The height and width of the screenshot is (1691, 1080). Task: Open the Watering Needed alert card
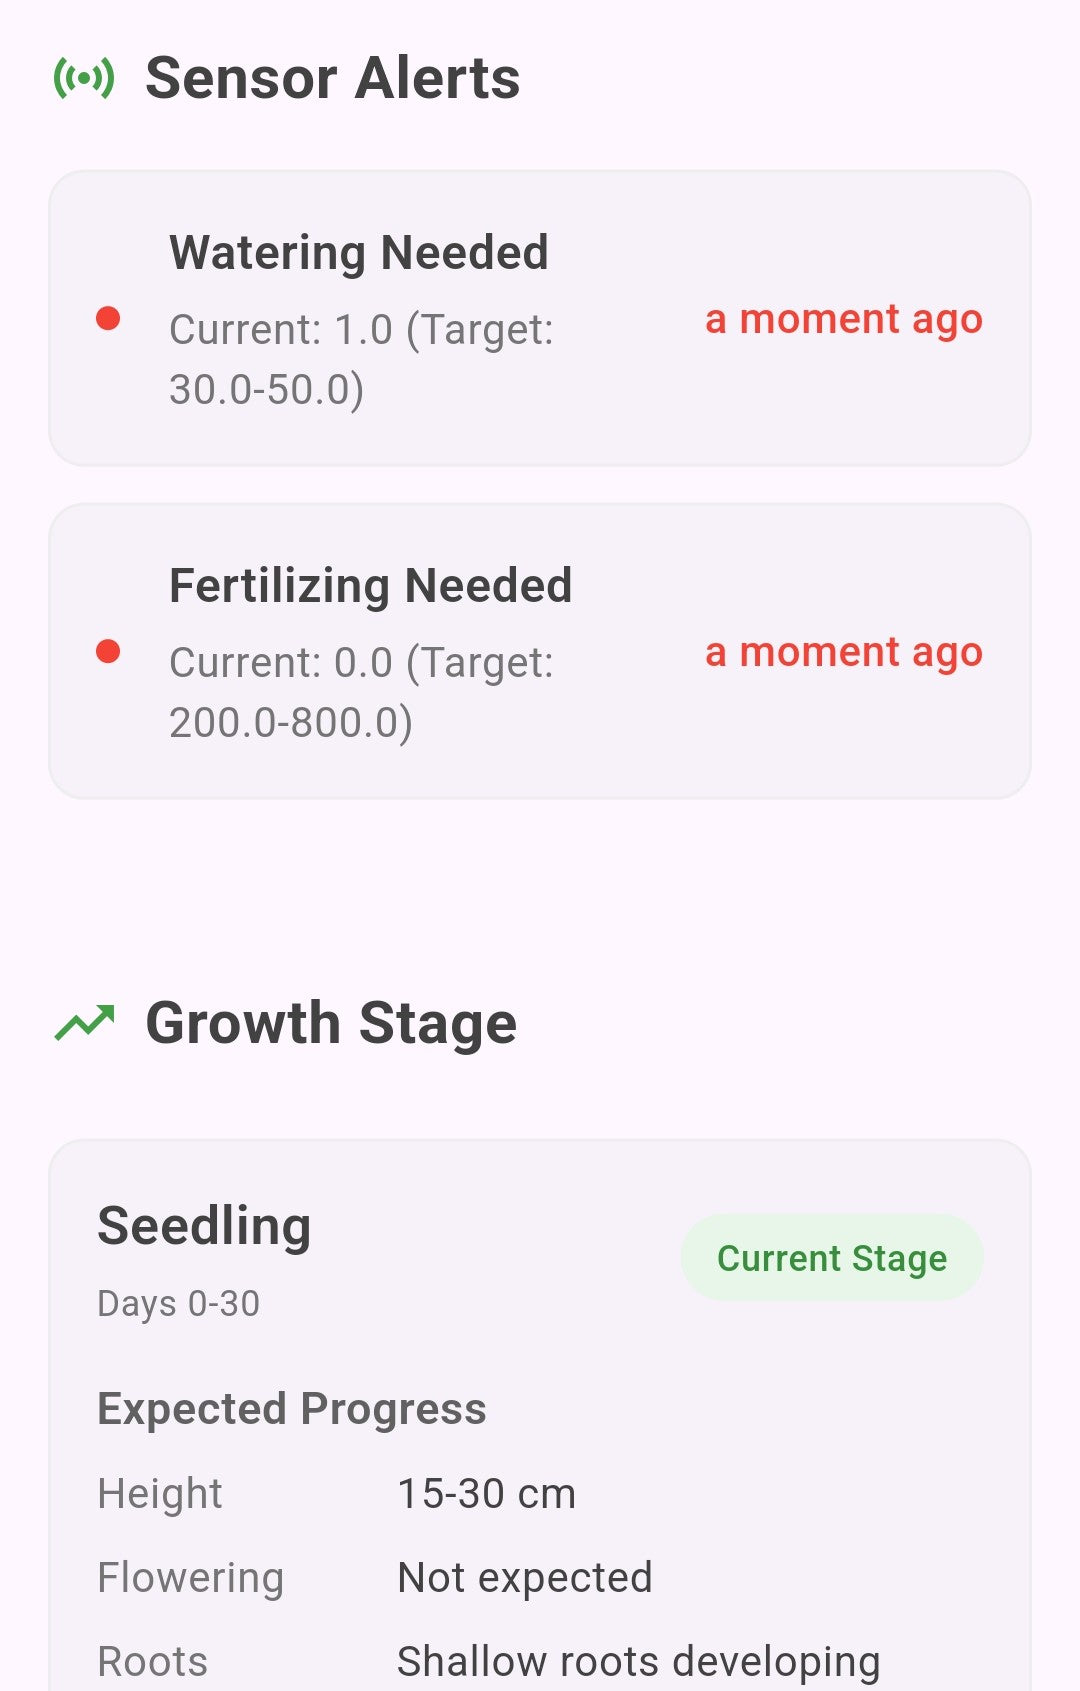tap(540, 318)
